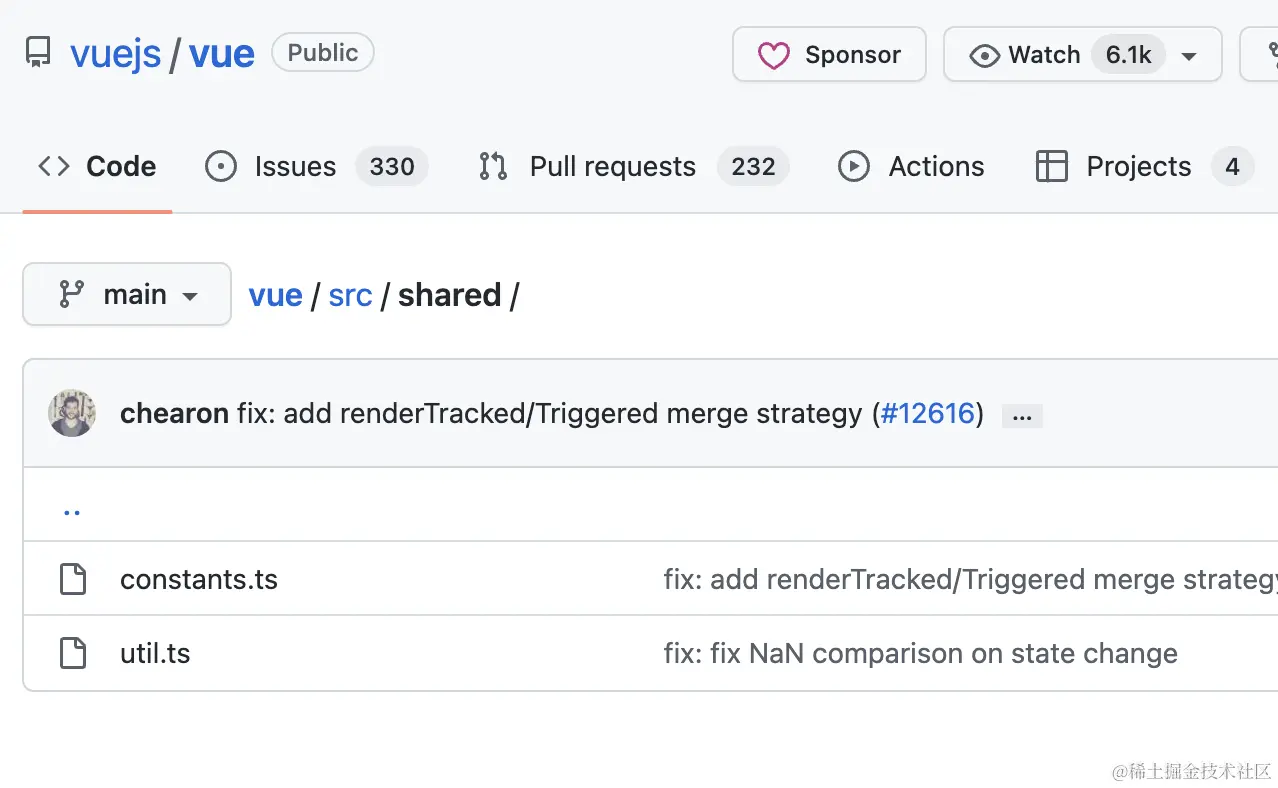Open the main branch dropdown
Screen dimensions: 1278x788
click(x=127, y=294)
